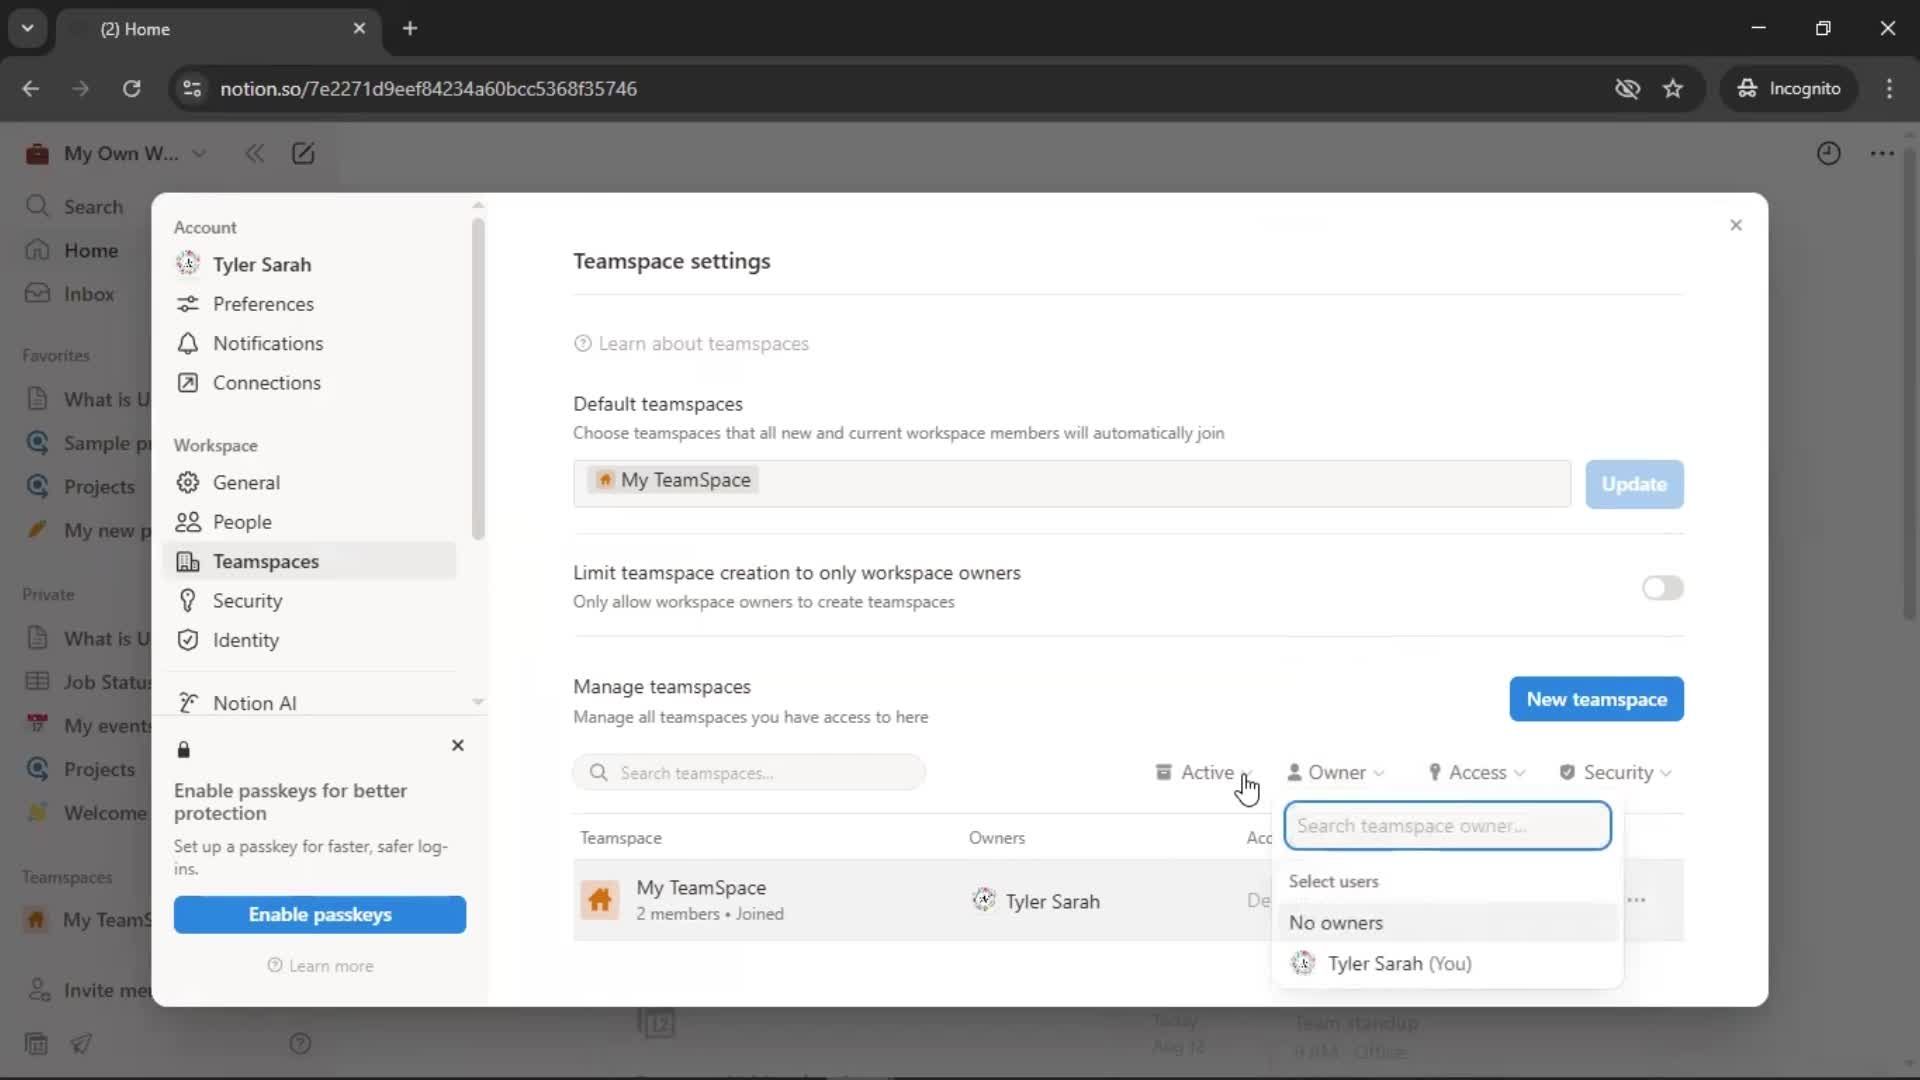Click My TeamSpace row name in table
The height and width of the screenshot is (1080, 1920).
pos(701,887)
